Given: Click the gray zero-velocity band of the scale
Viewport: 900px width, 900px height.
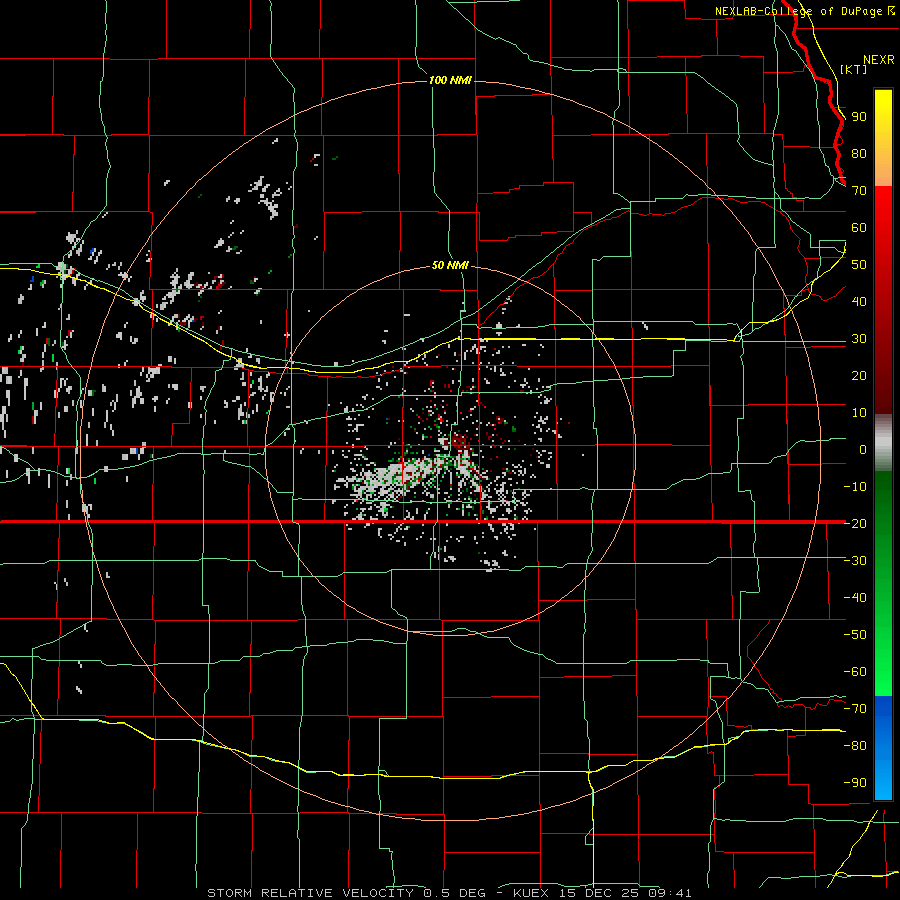Looking at the screenshot, I should (x=883, y=443).
